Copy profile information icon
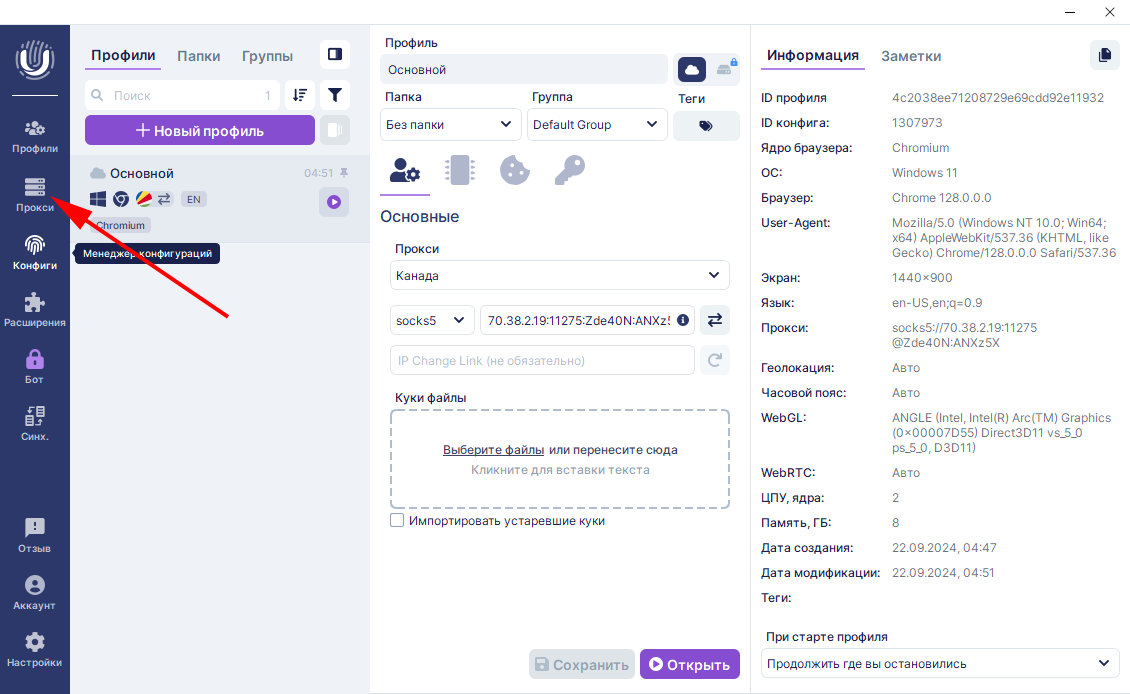The image size is (1130, 694). pos(1104,55)
